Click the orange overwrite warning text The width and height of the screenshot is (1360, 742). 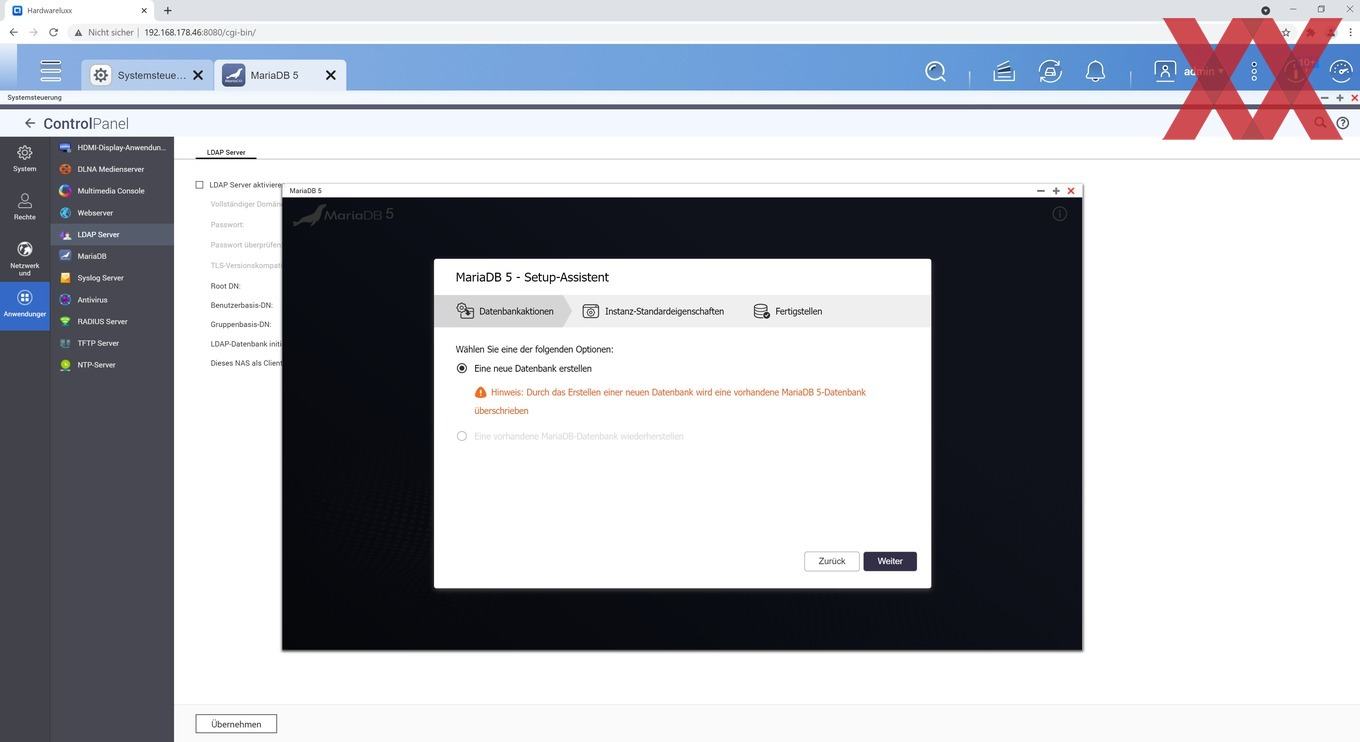pos(670,401)
